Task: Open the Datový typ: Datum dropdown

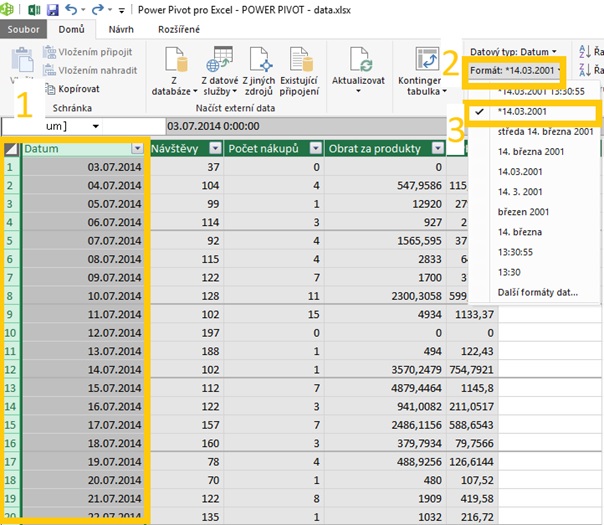Action: (x=513, y=52)
